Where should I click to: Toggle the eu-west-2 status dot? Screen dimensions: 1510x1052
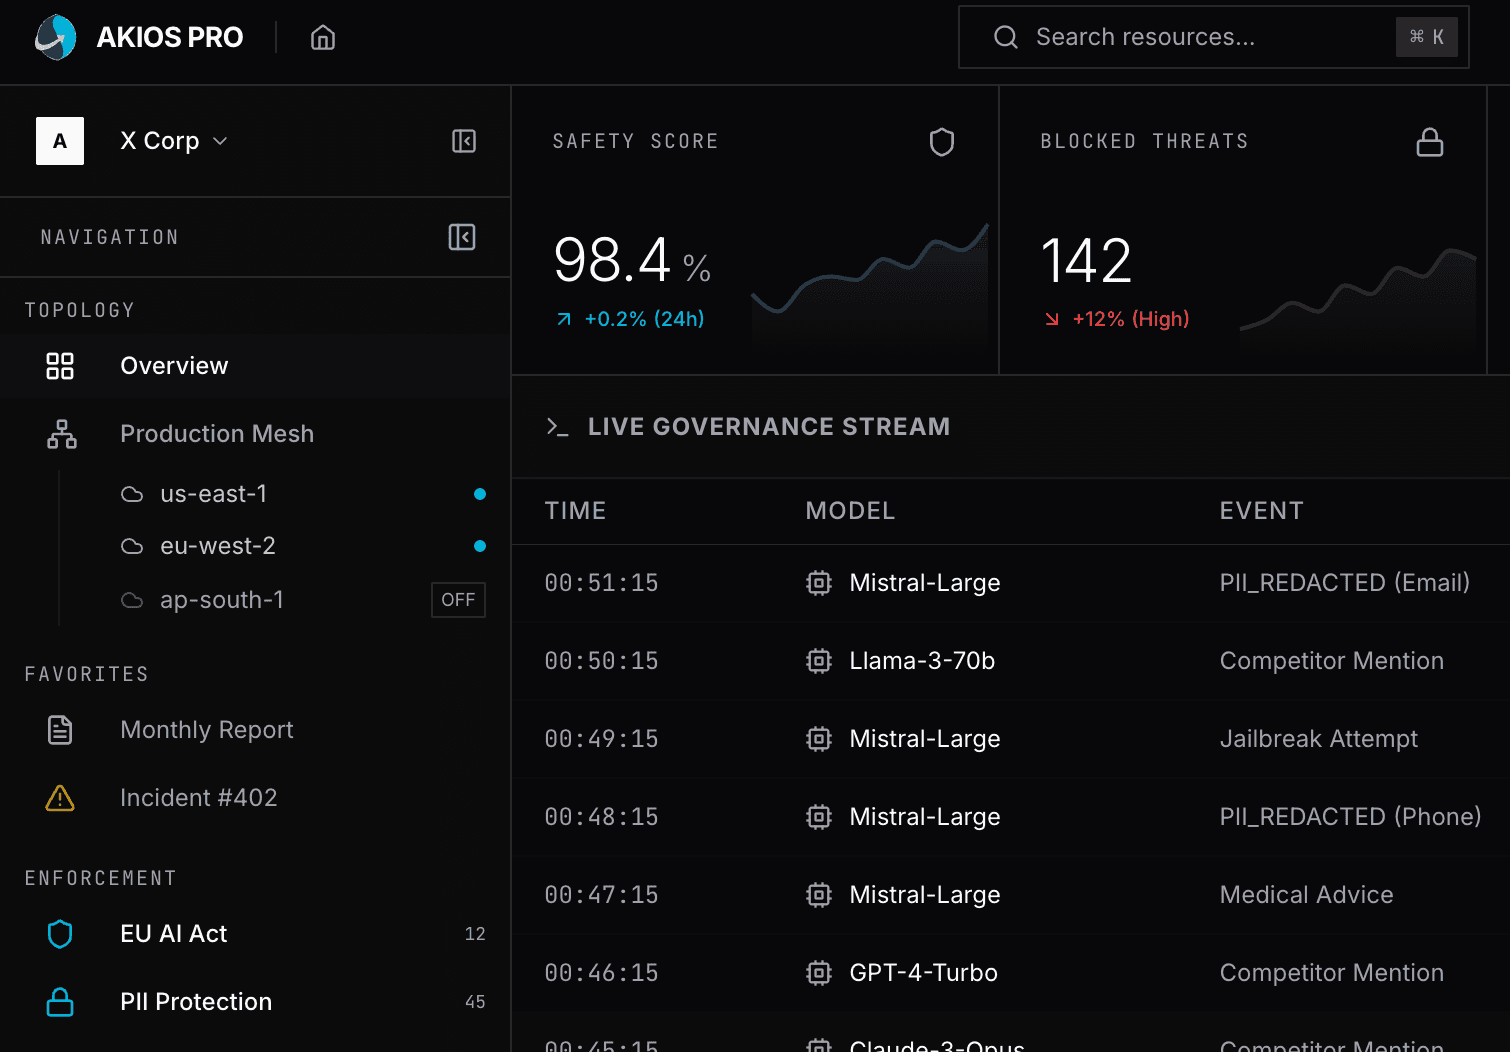(480, 546)
